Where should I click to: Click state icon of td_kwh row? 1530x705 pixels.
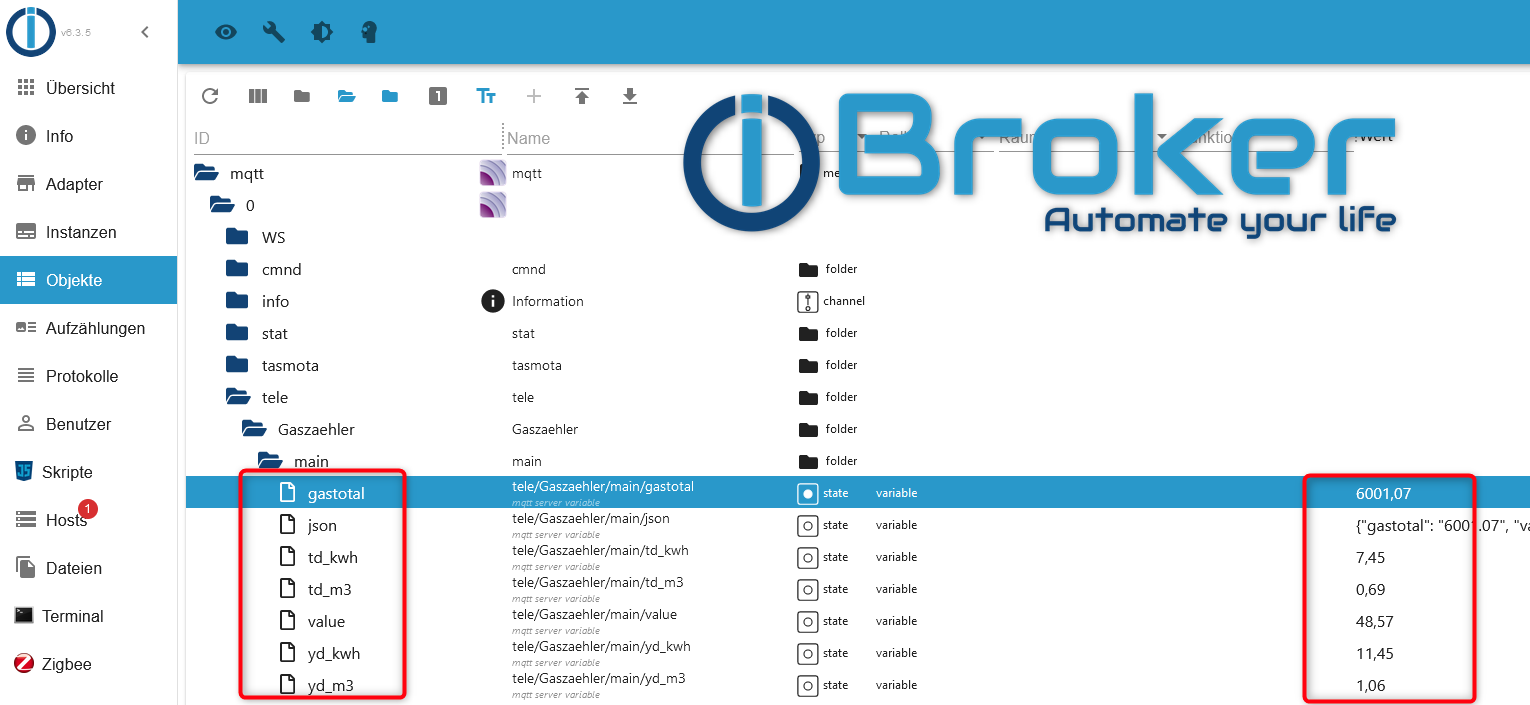click(x=808, y=557)
